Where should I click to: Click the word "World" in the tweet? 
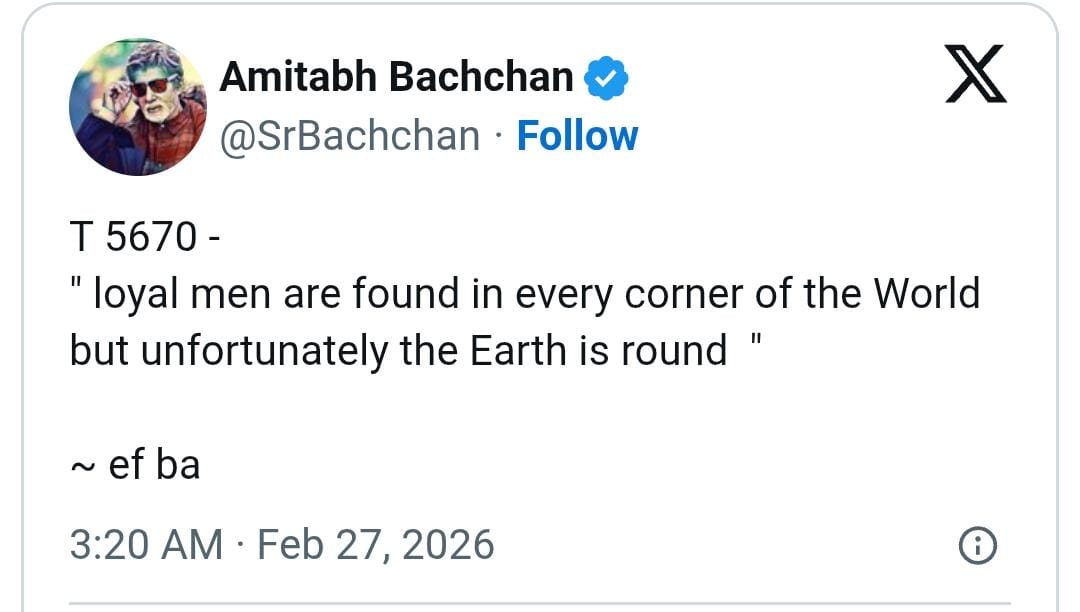pos(926,294)
